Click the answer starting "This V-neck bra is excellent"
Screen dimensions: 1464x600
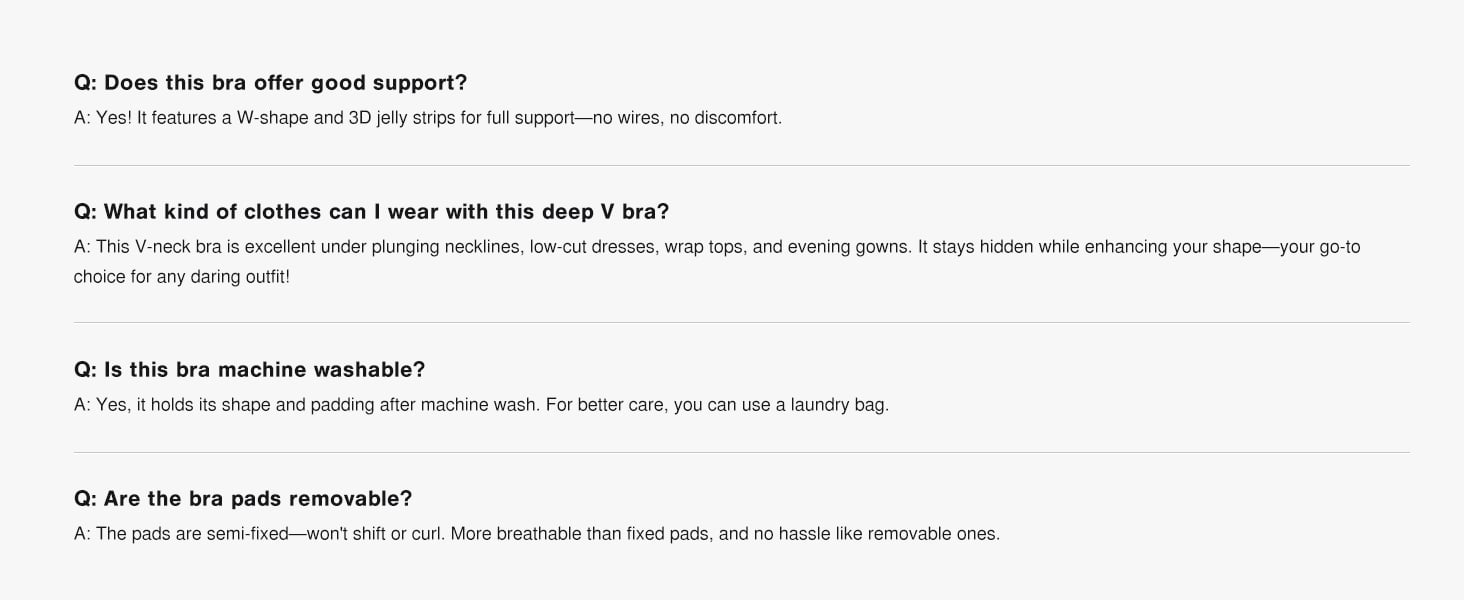(716, 247)
